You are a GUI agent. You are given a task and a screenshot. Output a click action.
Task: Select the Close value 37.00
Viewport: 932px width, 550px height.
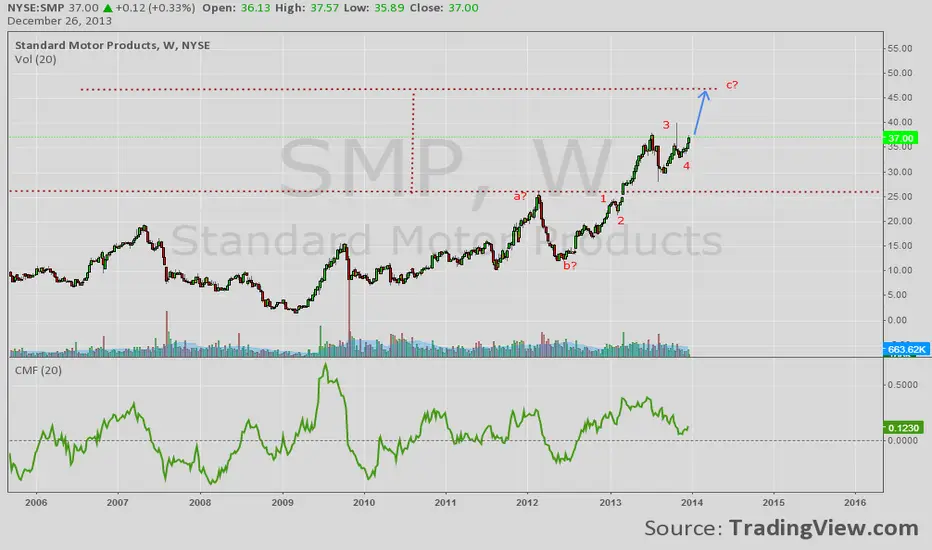coord(463,8)
